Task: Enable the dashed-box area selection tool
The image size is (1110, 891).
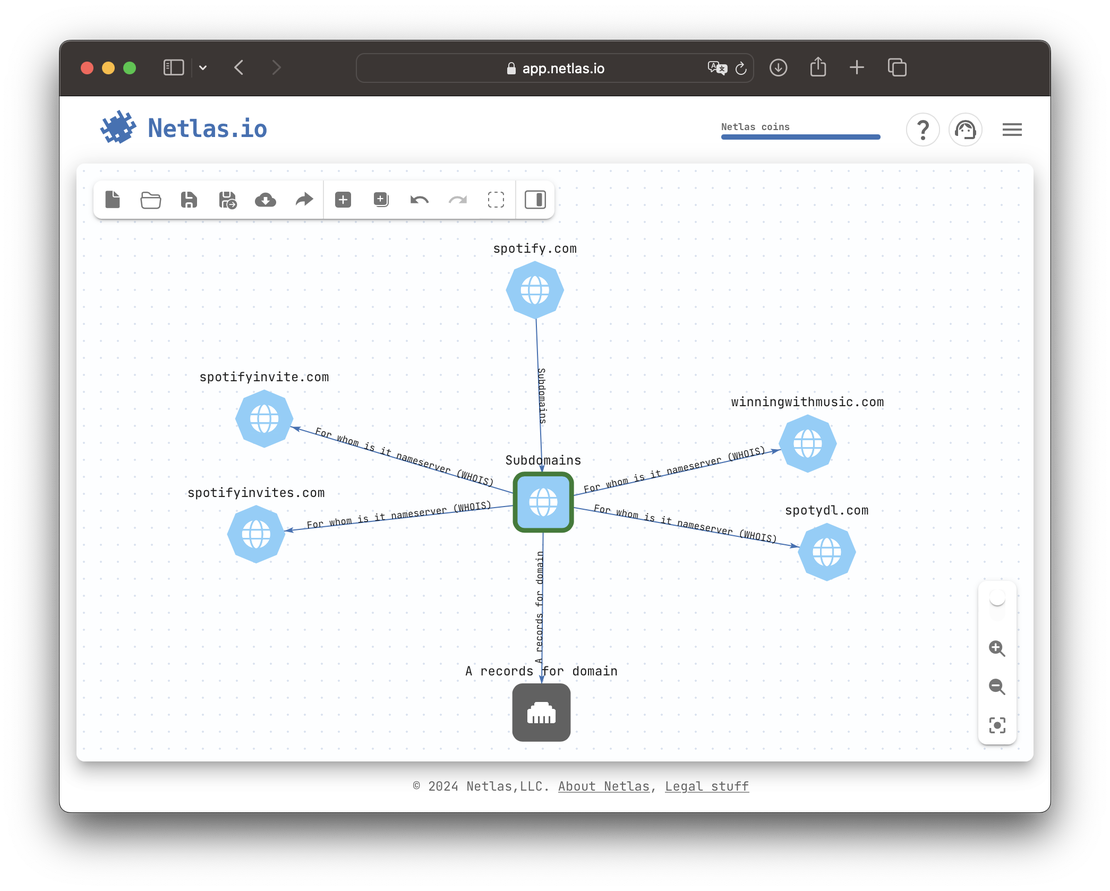Action: [x=496, y=200]
